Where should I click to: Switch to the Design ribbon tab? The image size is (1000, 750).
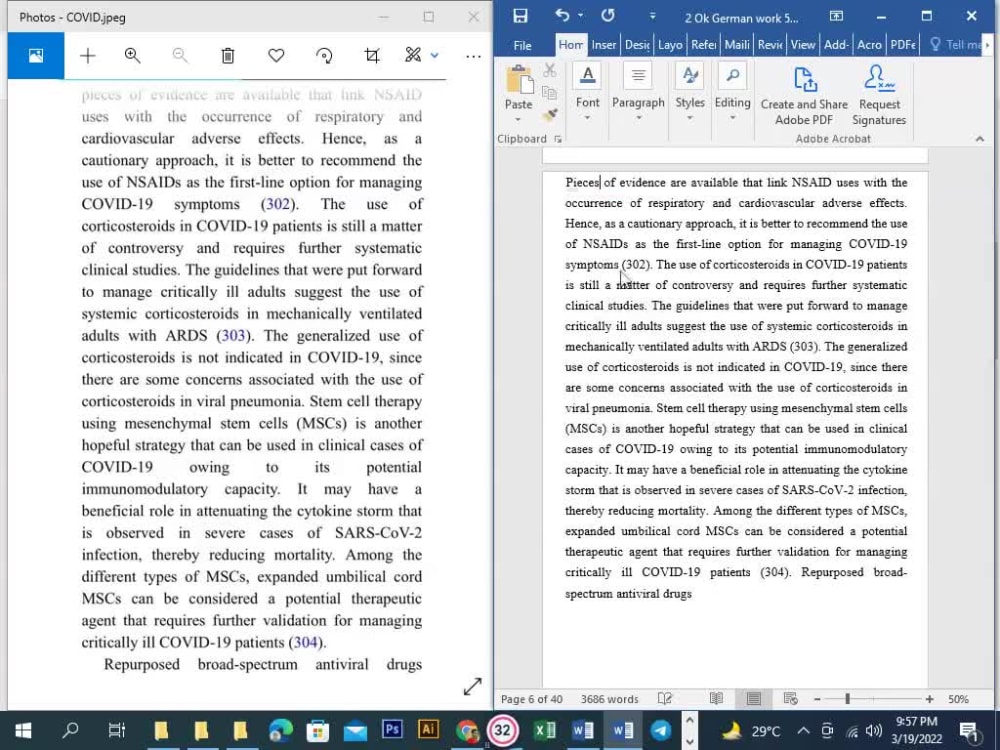[x=637, y=45]
